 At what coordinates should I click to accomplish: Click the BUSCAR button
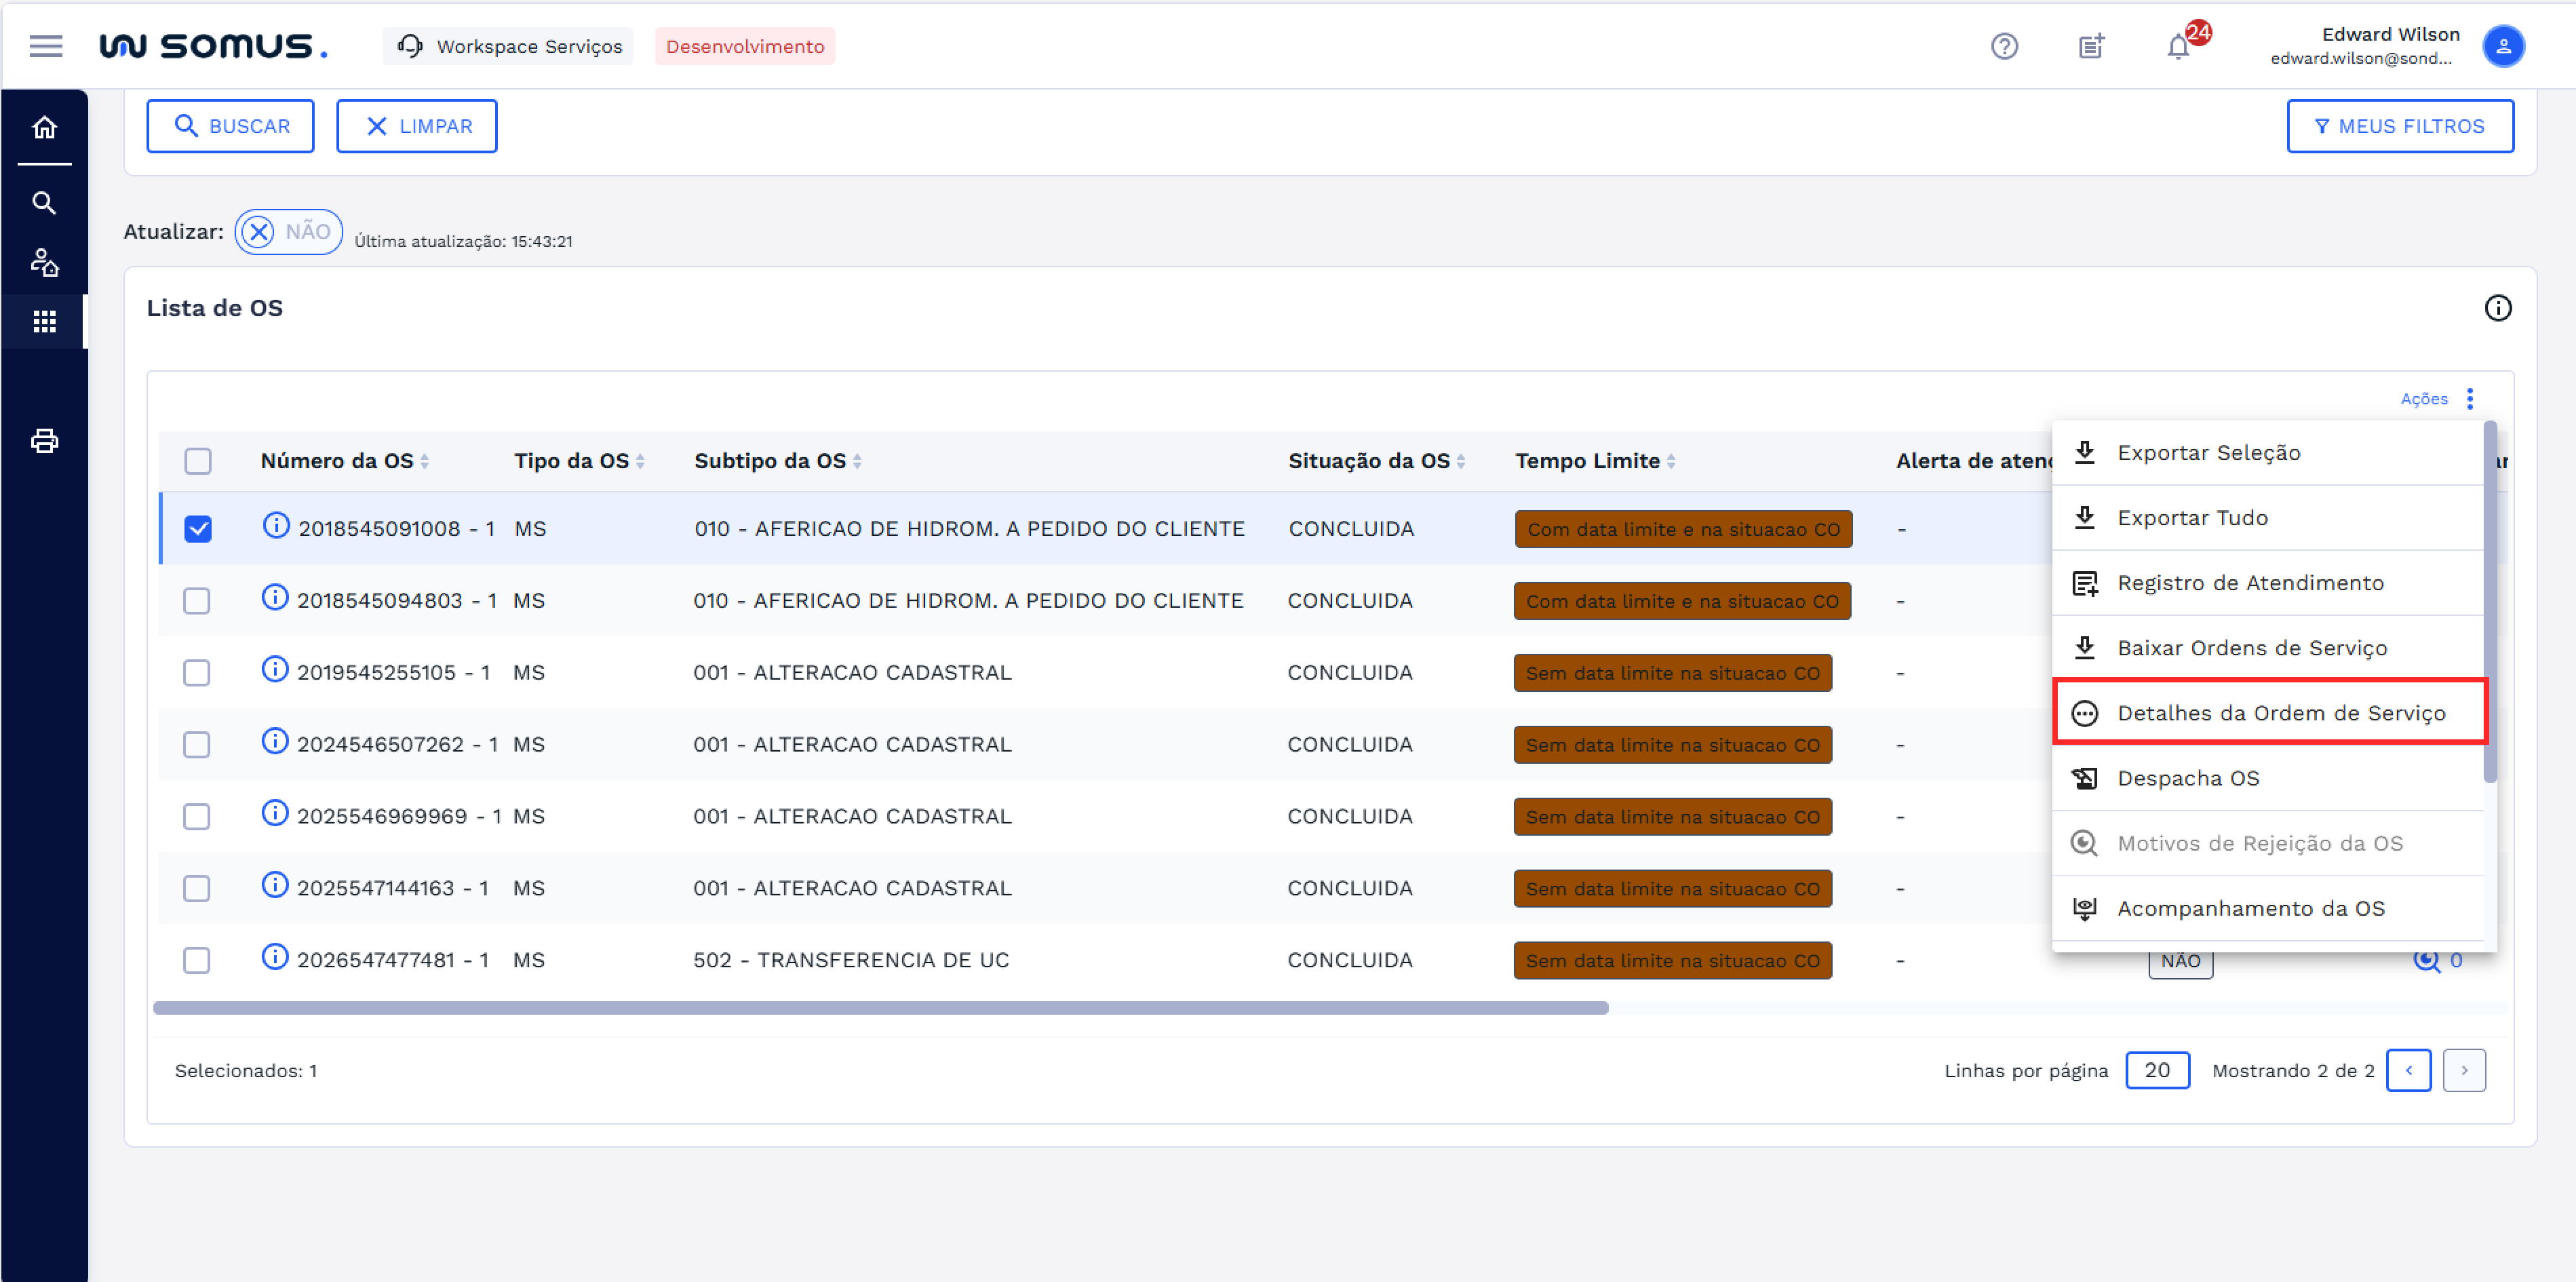[x=230, y=126]
